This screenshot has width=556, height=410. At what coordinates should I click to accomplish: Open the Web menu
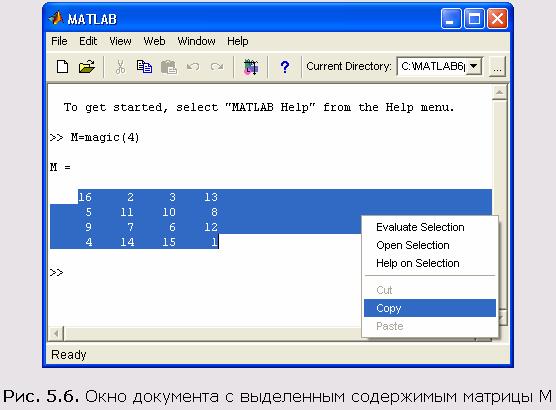[154, 41]
